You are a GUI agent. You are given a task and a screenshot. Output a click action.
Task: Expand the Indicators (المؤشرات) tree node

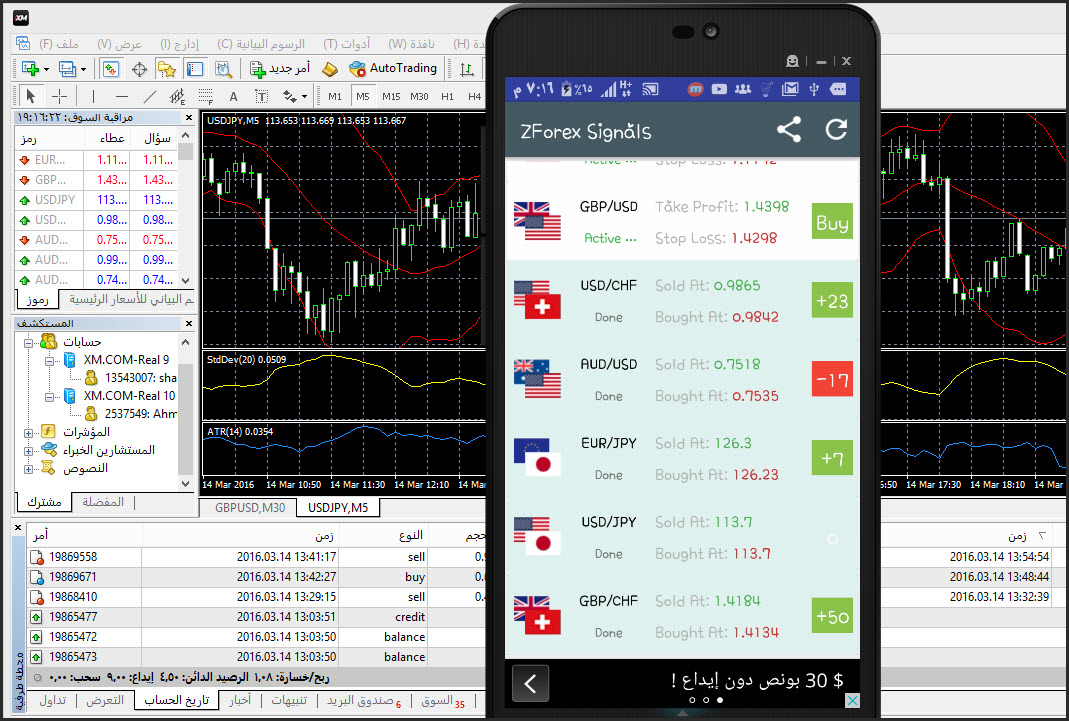(29, 433)
